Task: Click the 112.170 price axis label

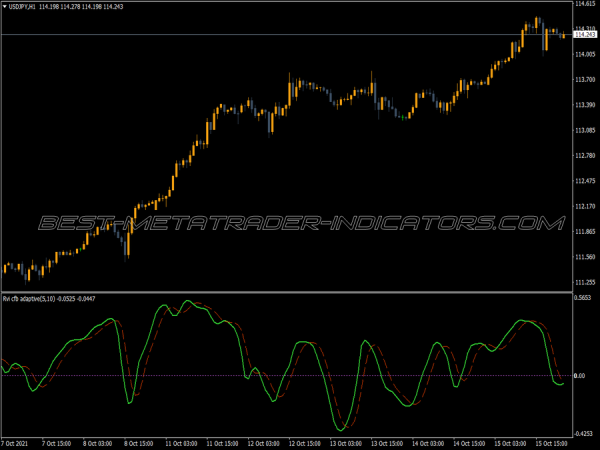Action: click(x=584, y=207)
